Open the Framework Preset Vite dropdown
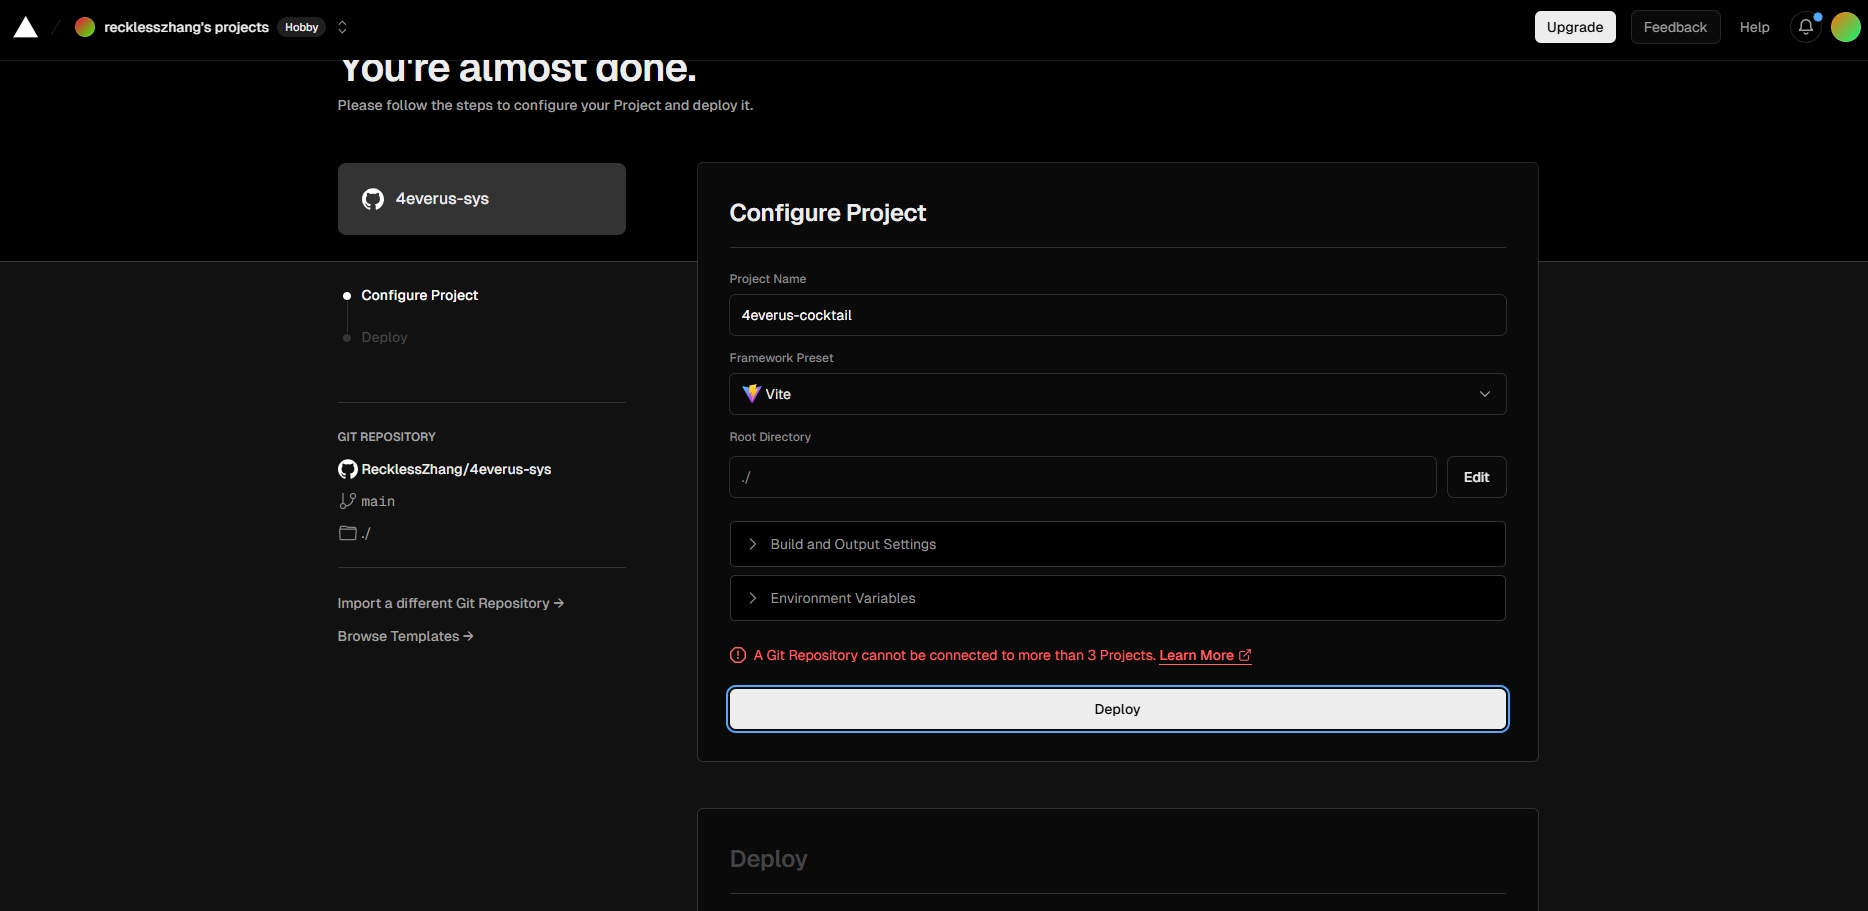The image size is (1868, 911). [x=1117, y=394]
